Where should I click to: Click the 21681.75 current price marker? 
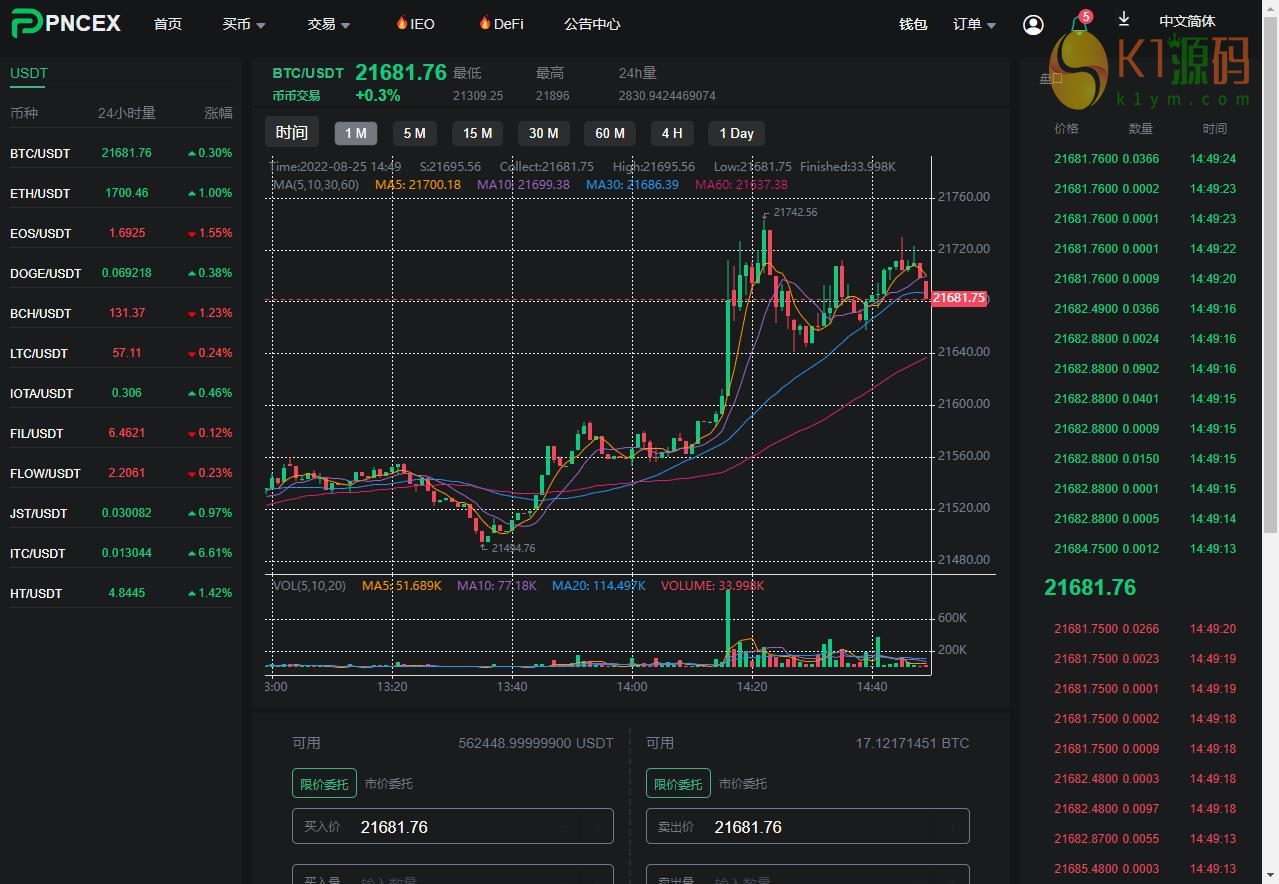959,298
